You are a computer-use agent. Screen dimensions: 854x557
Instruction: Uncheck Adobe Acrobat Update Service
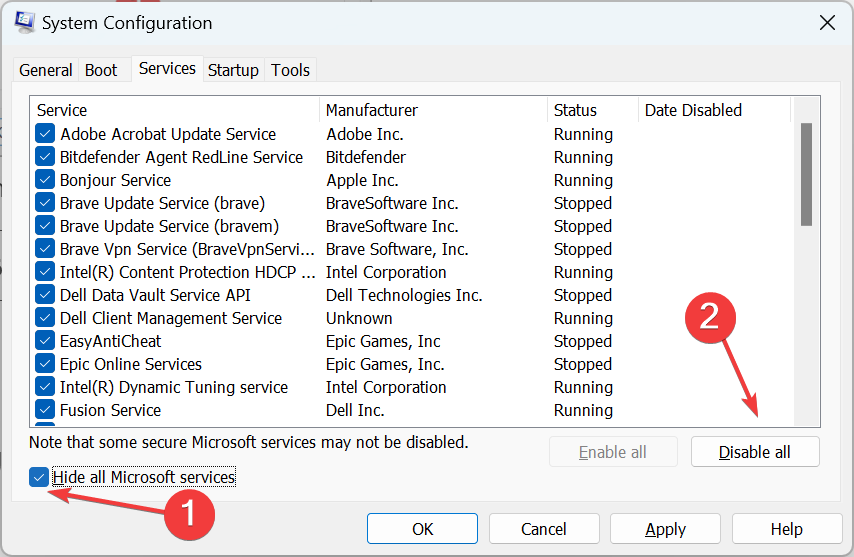pos(45,134)
